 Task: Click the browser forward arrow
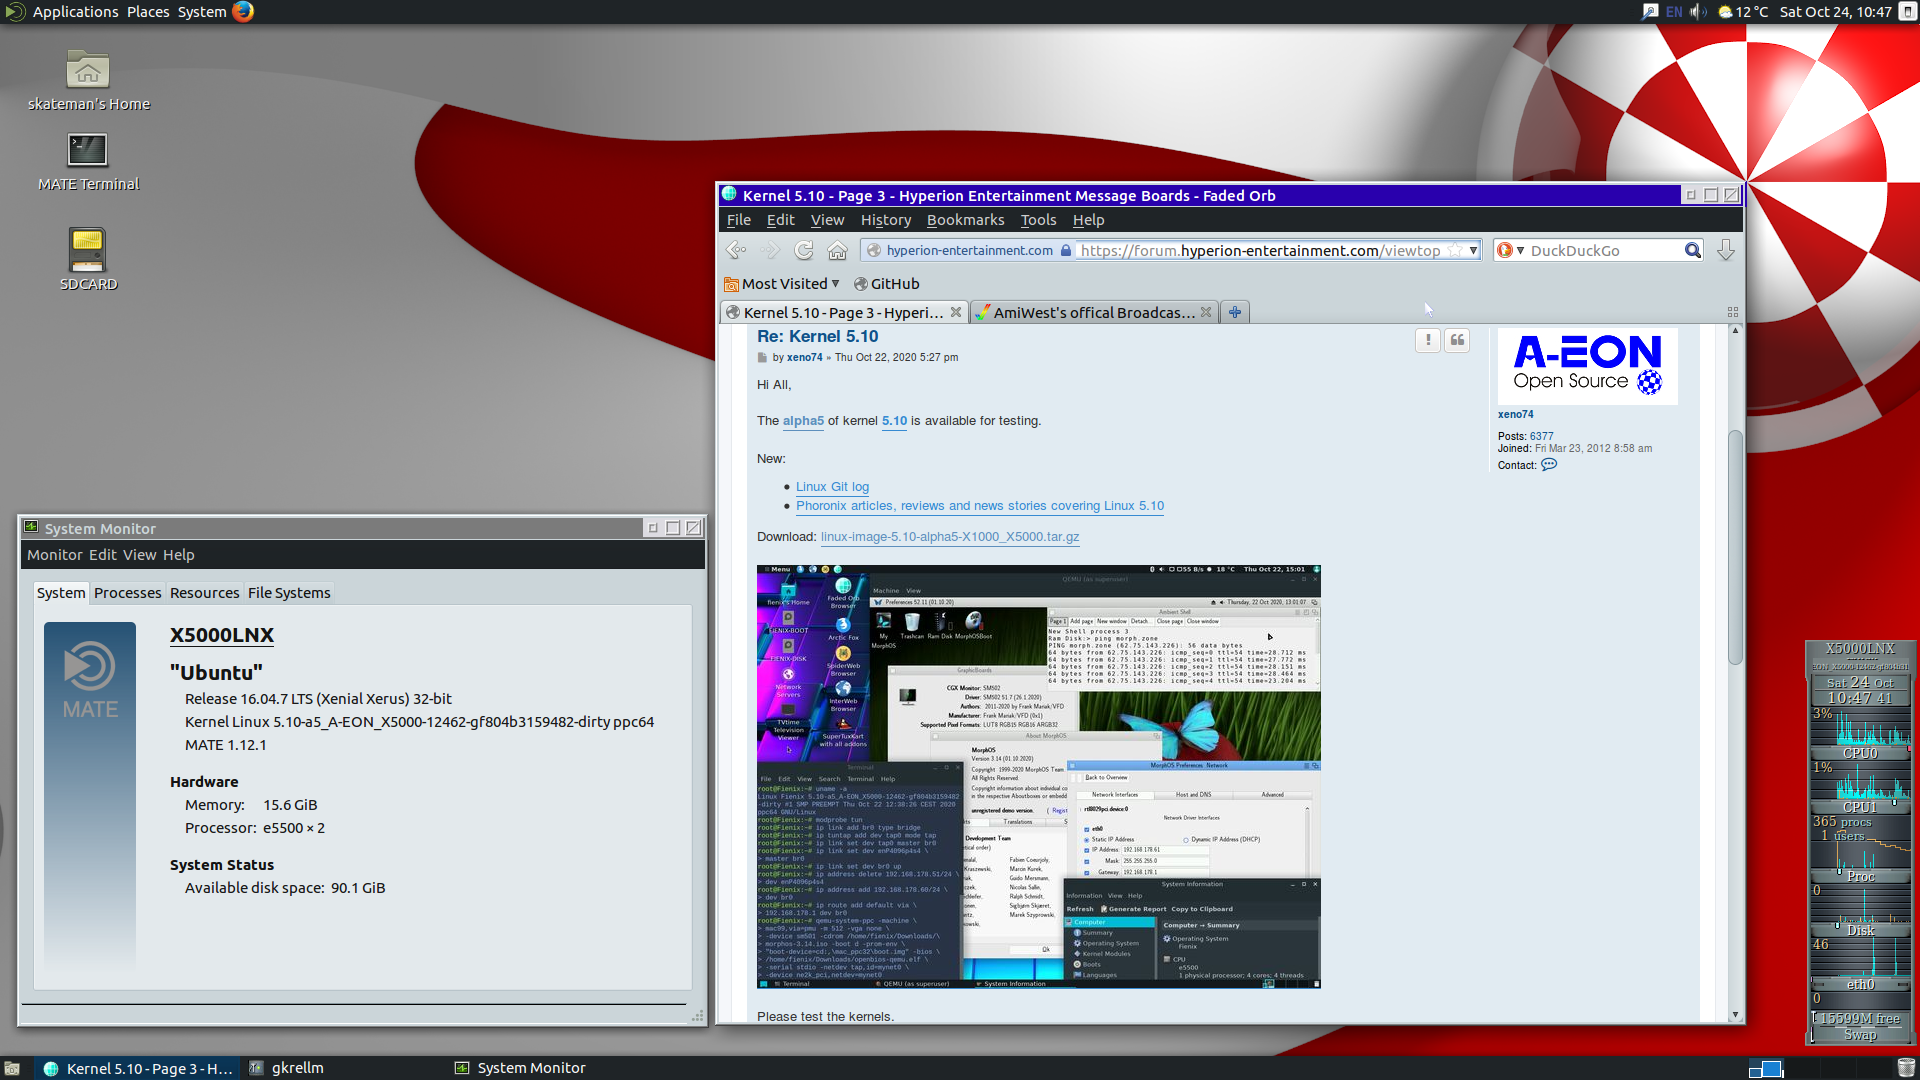[x=770, y=250]
